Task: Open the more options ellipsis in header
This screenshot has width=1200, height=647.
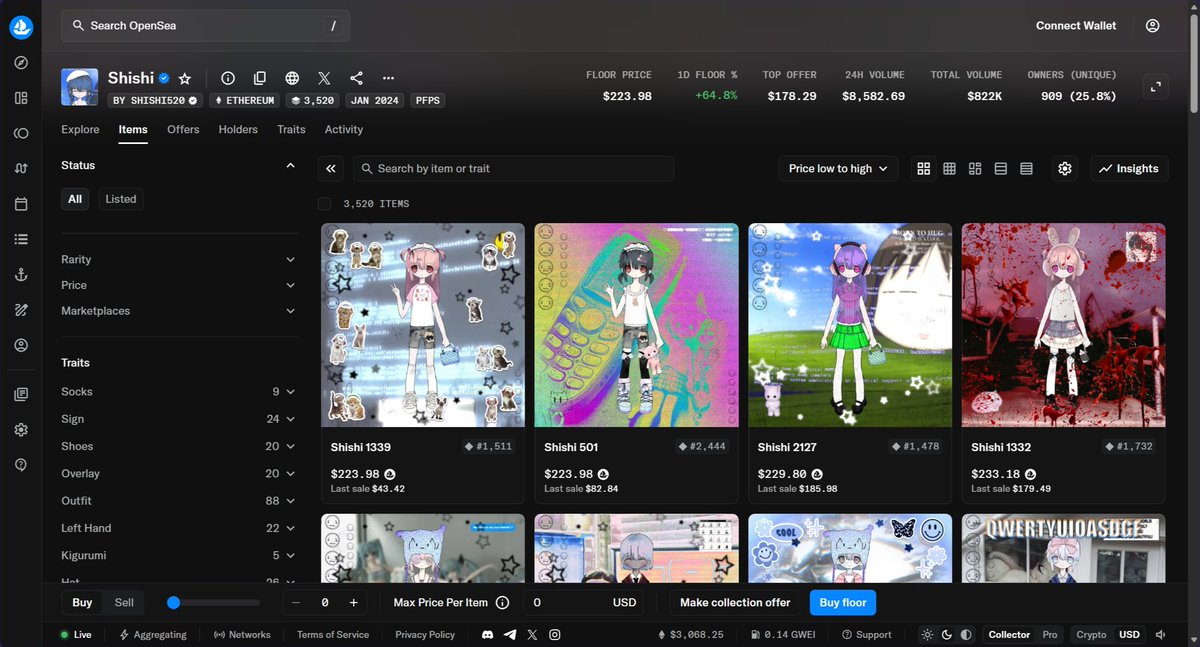Action: pos(388,78)
